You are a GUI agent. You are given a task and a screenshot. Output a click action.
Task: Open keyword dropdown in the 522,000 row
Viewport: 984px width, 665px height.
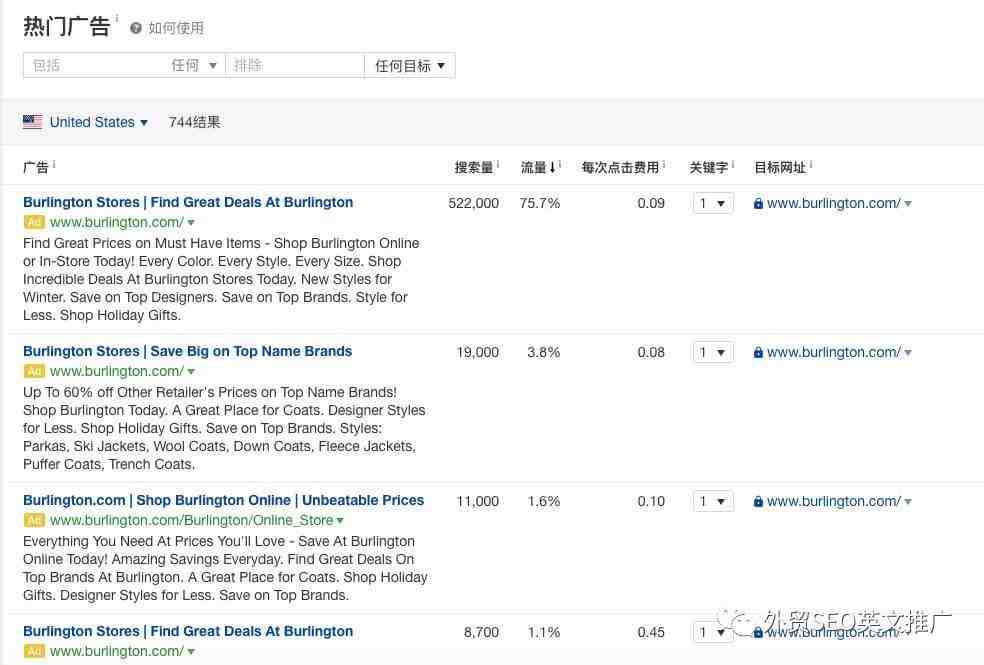click(x=713, y=203)
